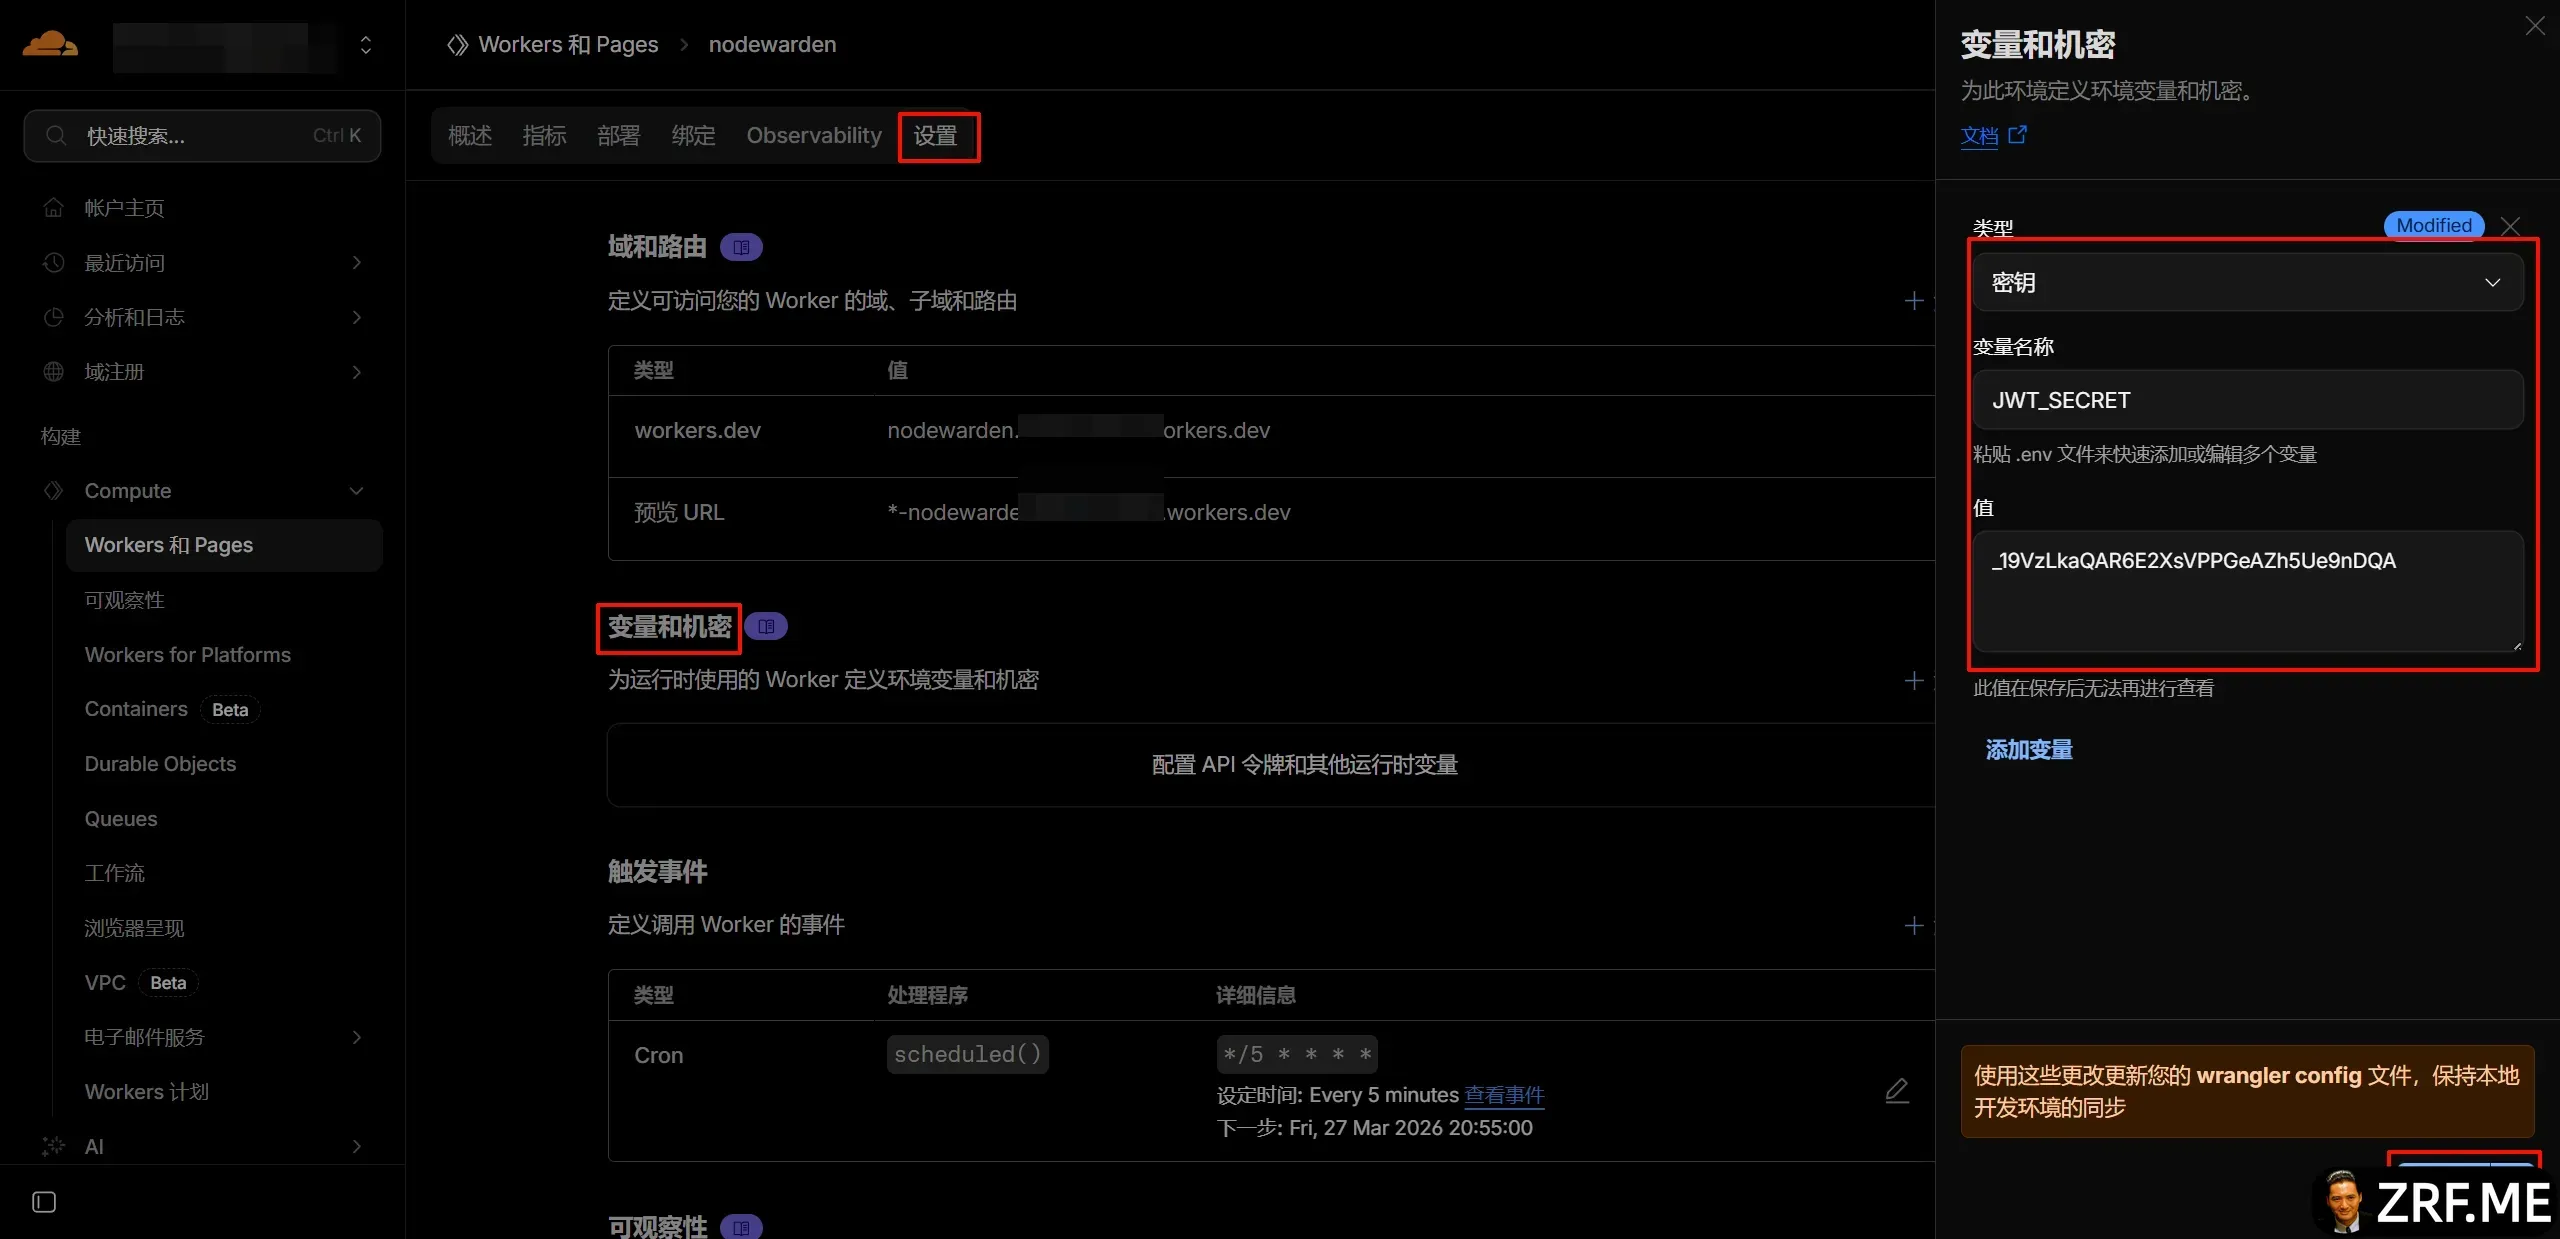
Task: Switch to the 设置 tab
Action: (935, 136)
